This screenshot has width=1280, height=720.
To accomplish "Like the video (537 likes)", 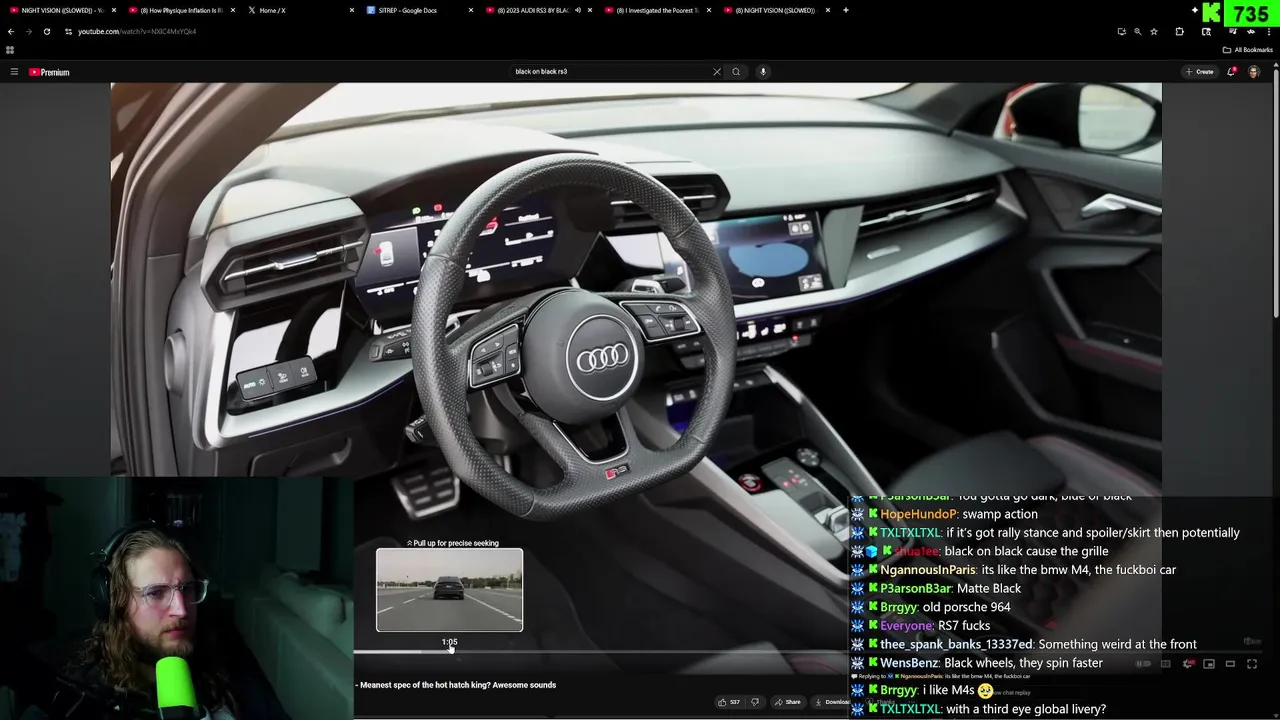I will click(728, 702).
